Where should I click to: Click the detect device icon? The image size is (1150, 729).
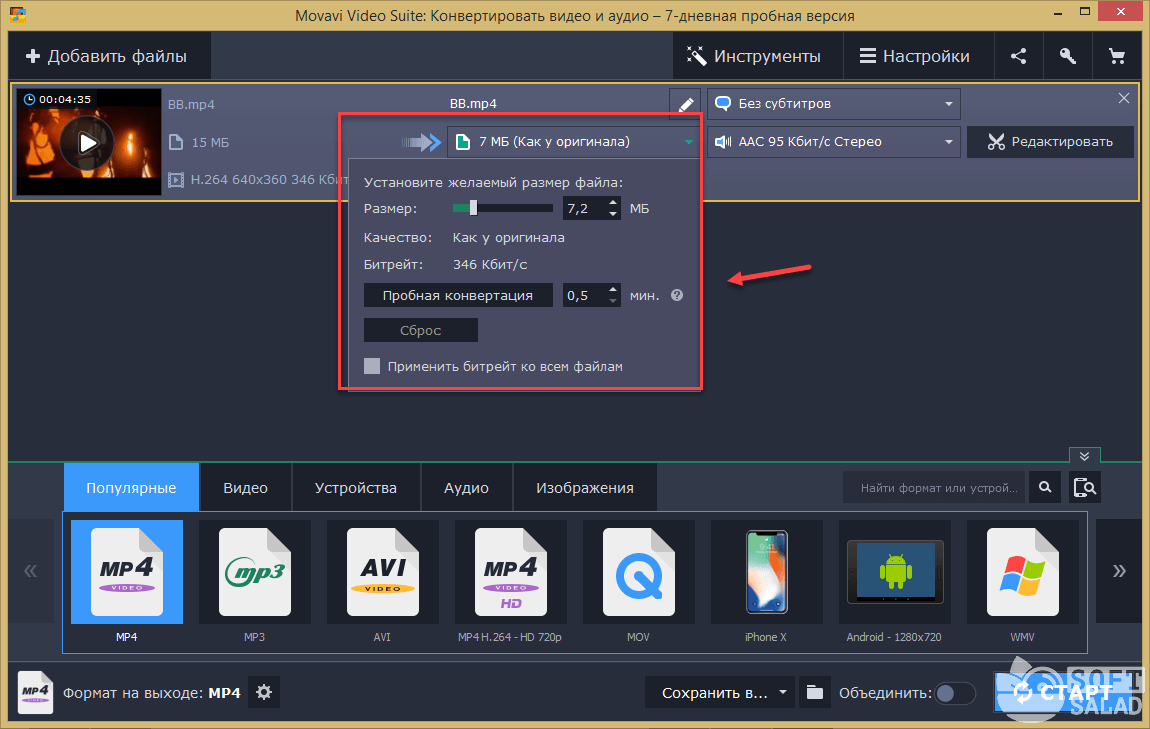coord(1085,487)
